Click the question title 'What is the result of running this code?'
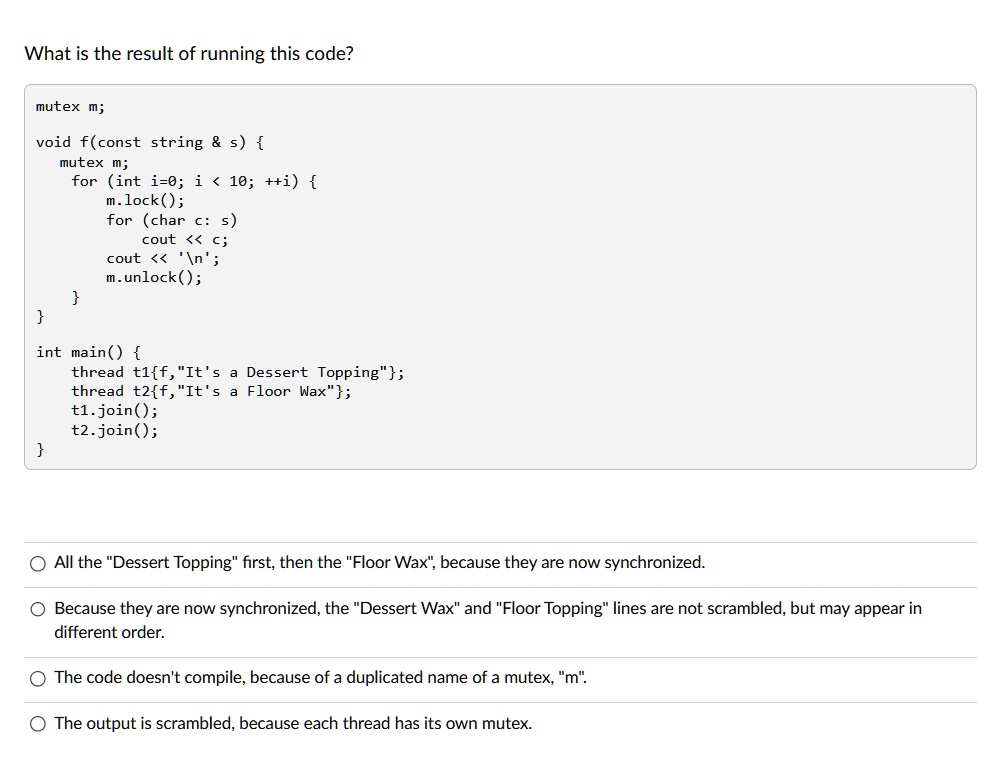The height and width of the screenshot is (765, 990). (x=189, y=53)
